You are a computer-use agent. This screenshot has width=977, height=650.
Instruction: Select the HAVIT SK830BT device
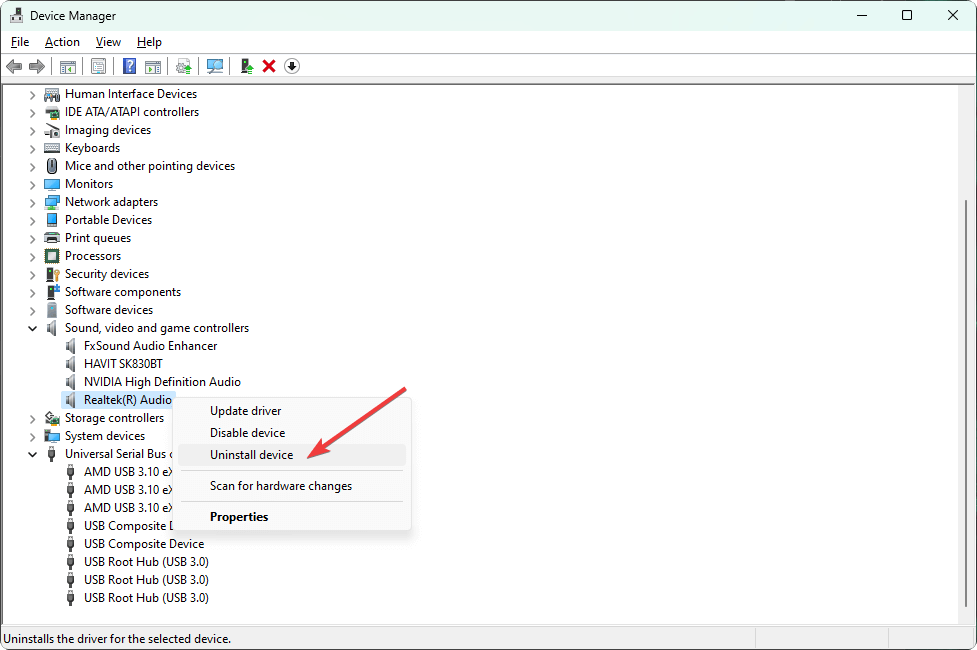(x=123, y=364)
